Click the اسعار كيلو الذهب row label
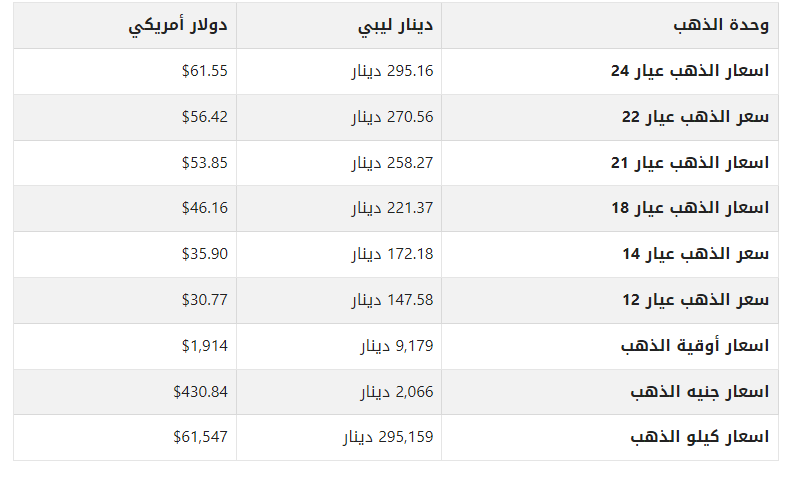 coord(699,437)
